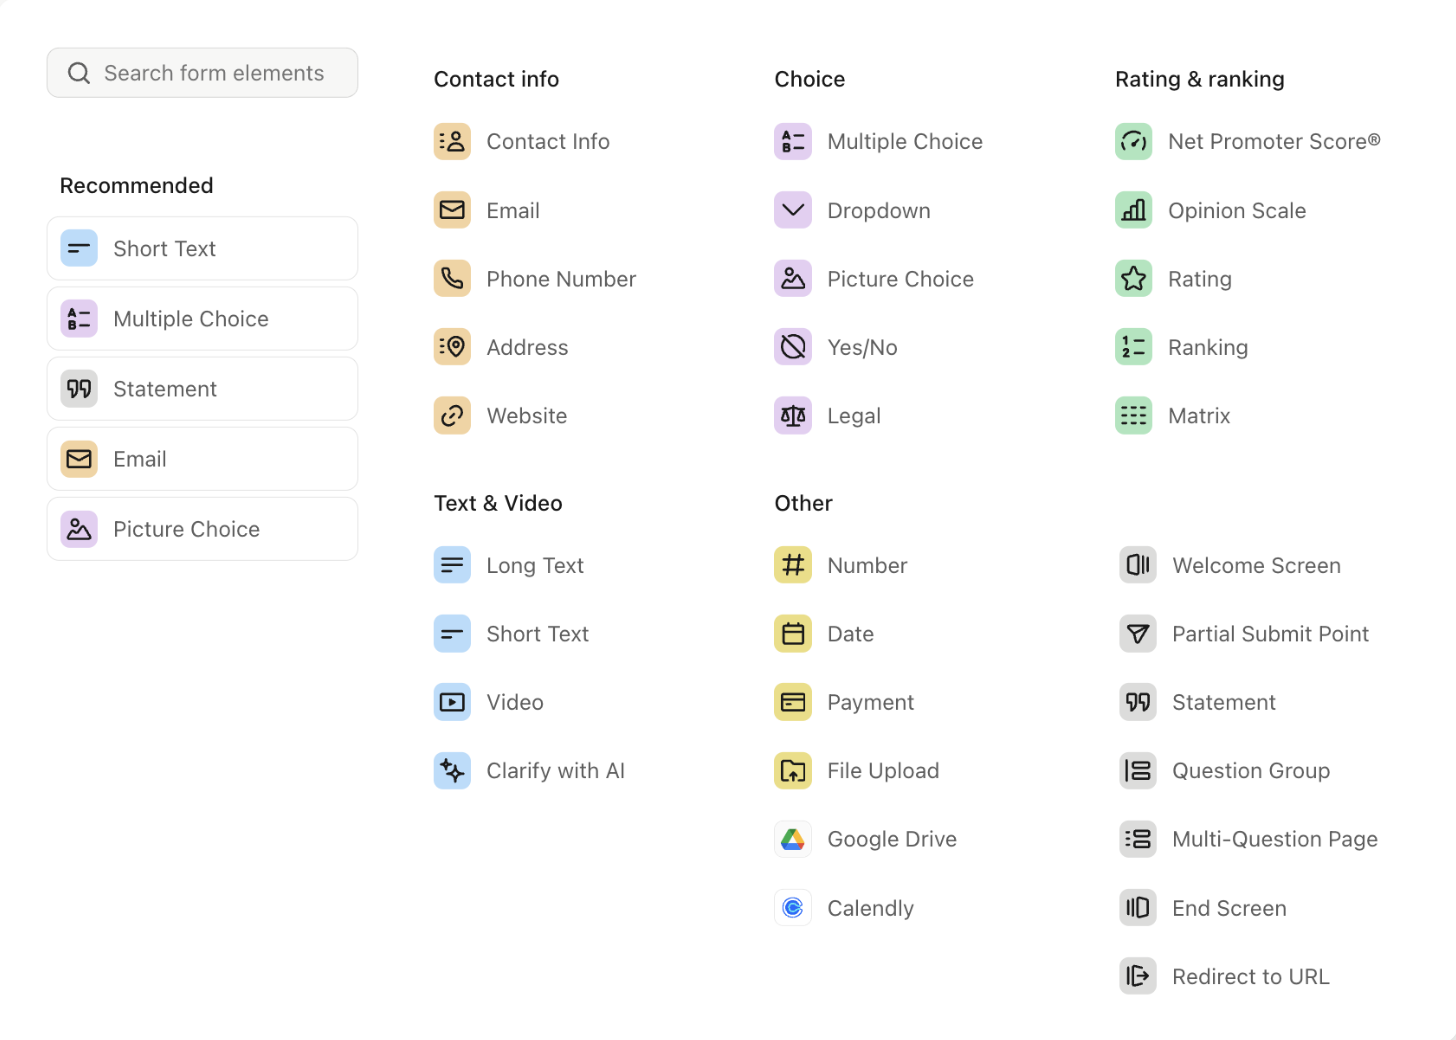Screen dimensions: 1456x1040
Task: Add Recommended Picture Choice element
Action: click(x=202, y=529)
